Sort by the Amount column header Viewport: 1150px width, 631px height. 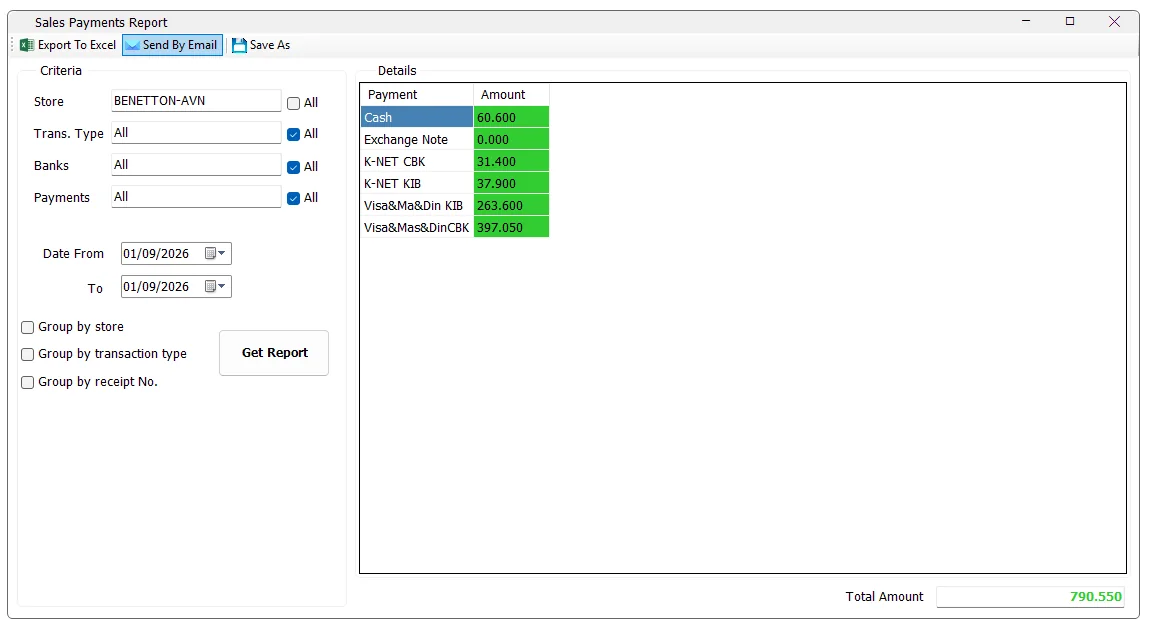tap(511, 95)
